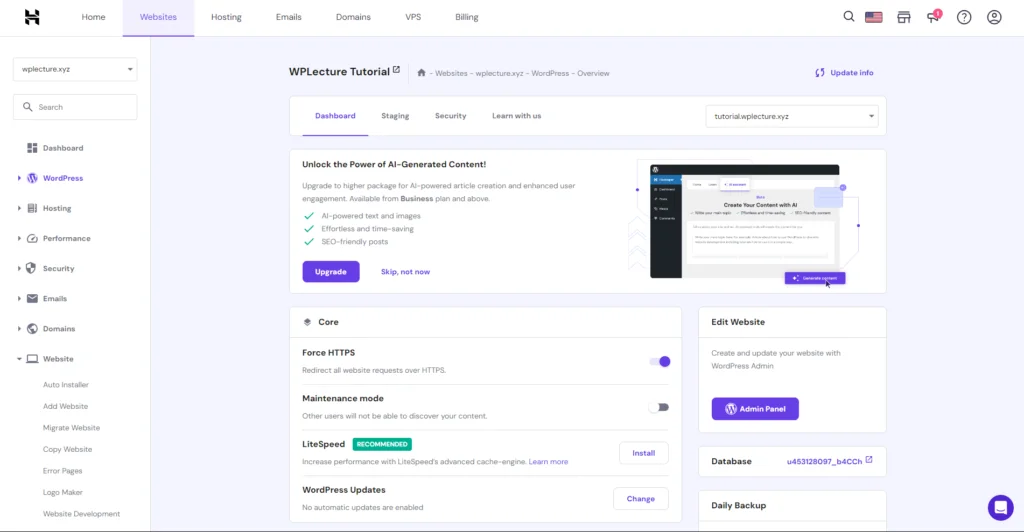This screenshot has width=1024, height=532.
Task: Click the Website laptop icon in sidebar
Action: point(32,359)
